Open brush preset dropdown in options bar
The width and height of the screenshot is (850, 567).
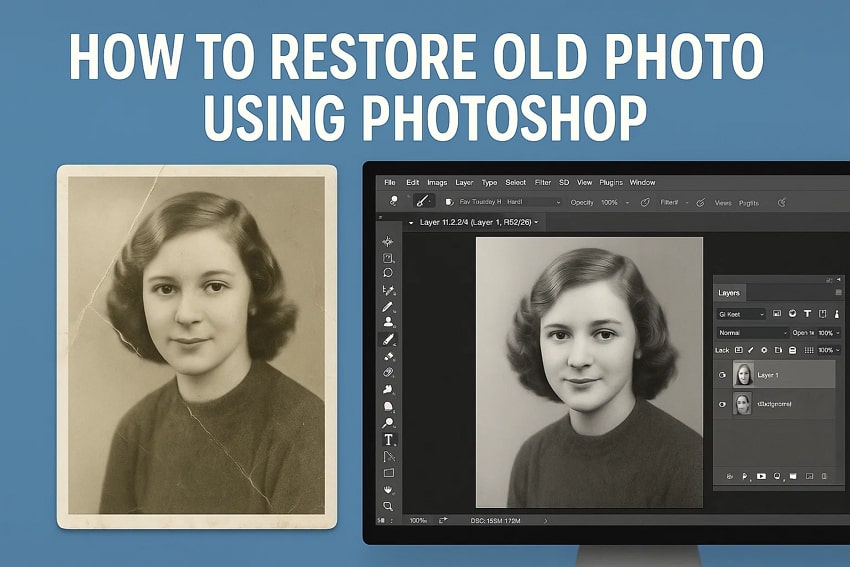pos(558,202)
